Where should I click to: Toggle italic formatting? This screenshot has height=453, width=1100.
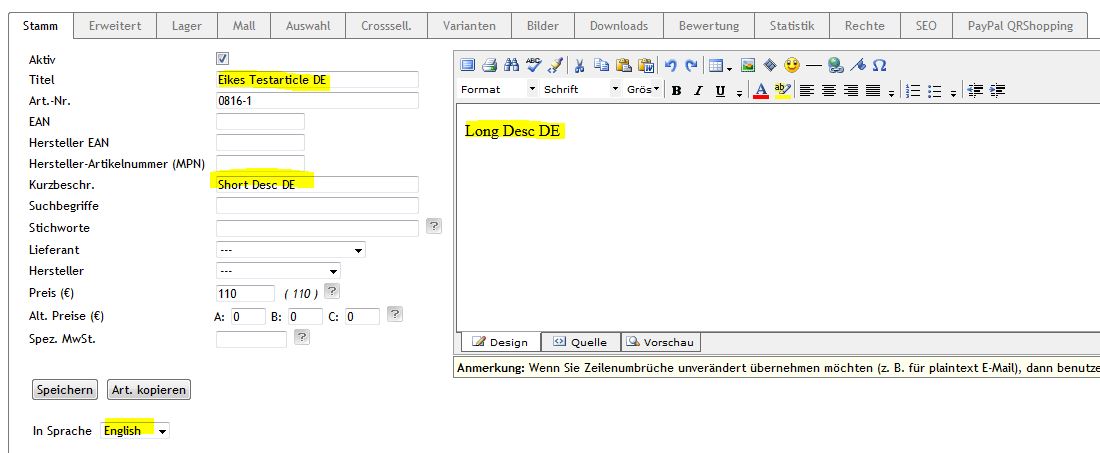[698, 91]
